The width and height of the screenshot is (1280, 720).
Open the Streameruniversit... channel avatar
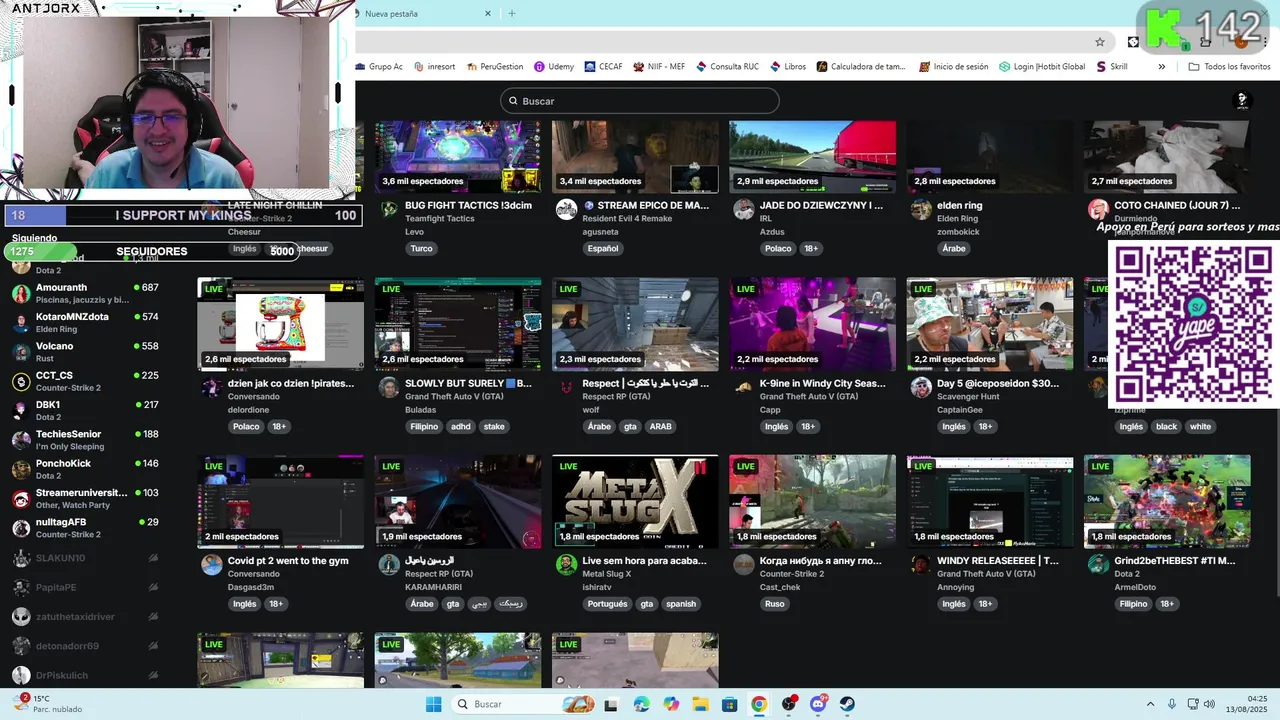coord(21,499)
